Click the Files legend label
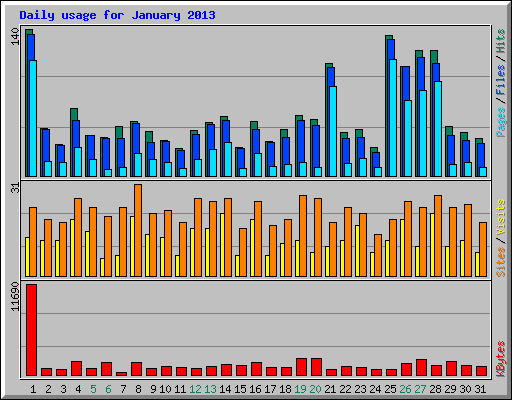This screenshot has width=512, height=400. pos(501,79)
